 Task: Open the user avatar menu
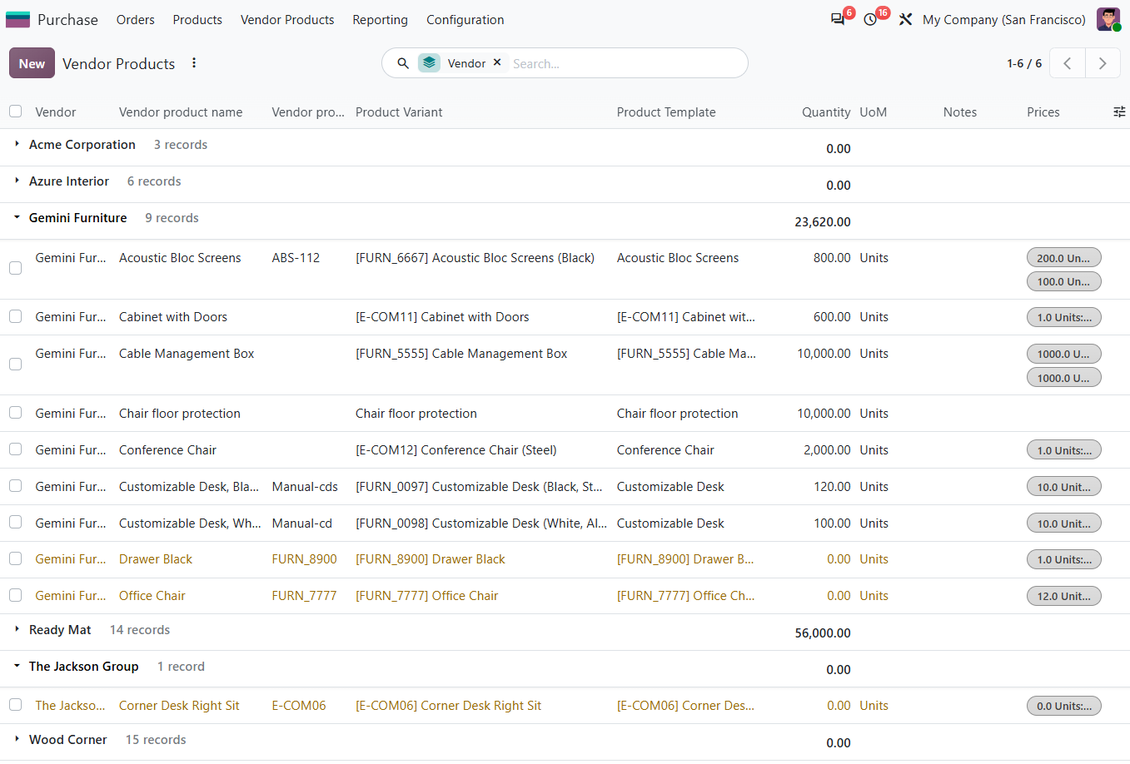tap(1108, 19)
